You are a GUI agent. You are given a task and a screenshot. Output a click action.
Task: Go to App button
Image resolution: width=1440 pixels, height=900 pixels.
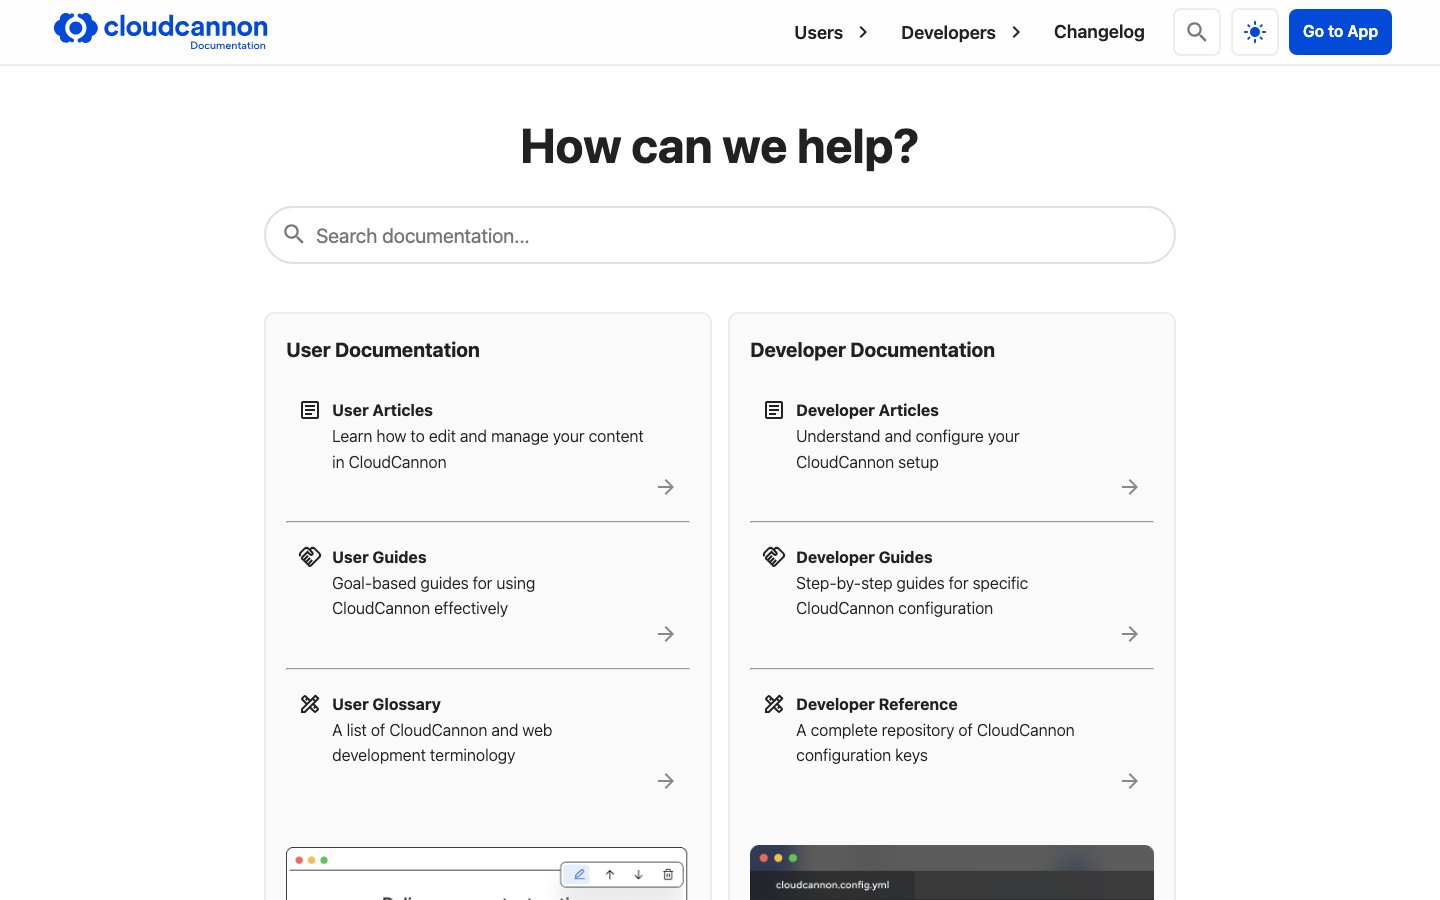tap(1340, 32)
